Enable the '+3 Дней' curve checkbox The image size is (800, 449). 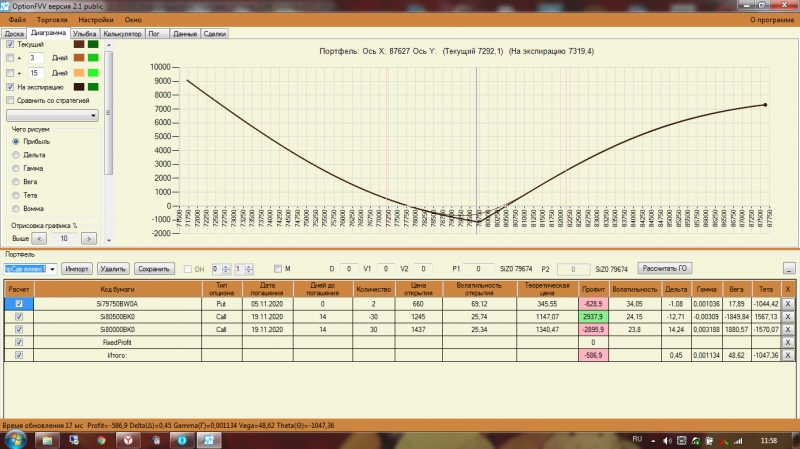10,58
